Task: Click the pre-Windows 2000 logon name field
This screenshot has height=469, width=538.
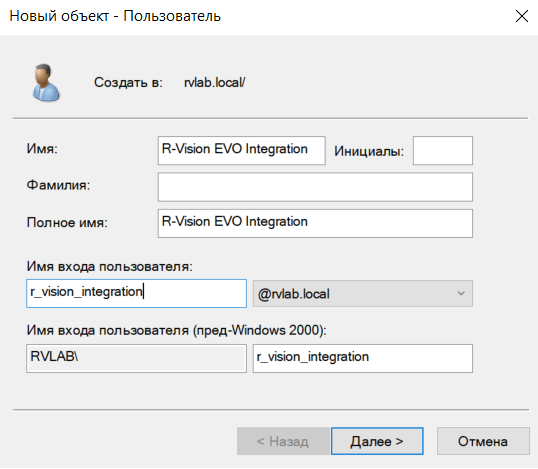Action: tap(363, 359)
